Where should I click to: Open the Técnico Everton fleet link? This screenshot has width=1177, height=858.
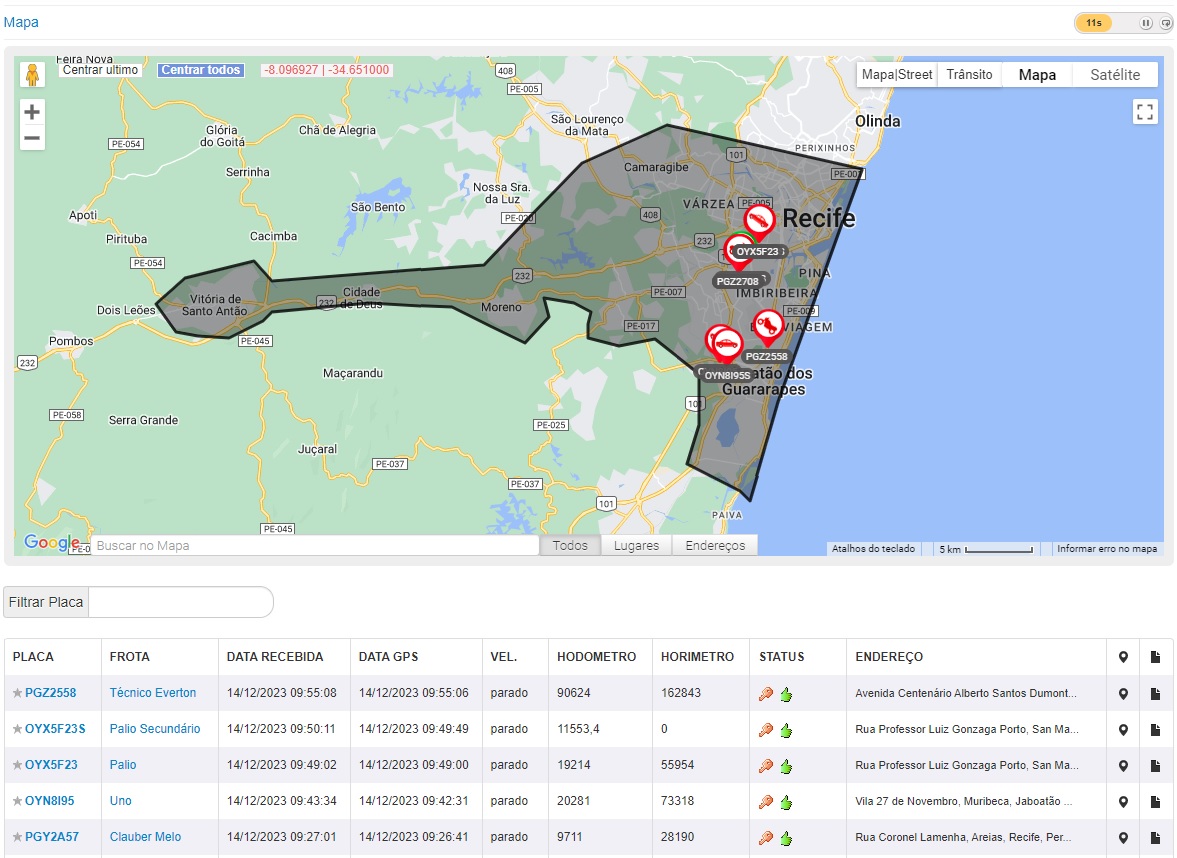pos(152,693)
